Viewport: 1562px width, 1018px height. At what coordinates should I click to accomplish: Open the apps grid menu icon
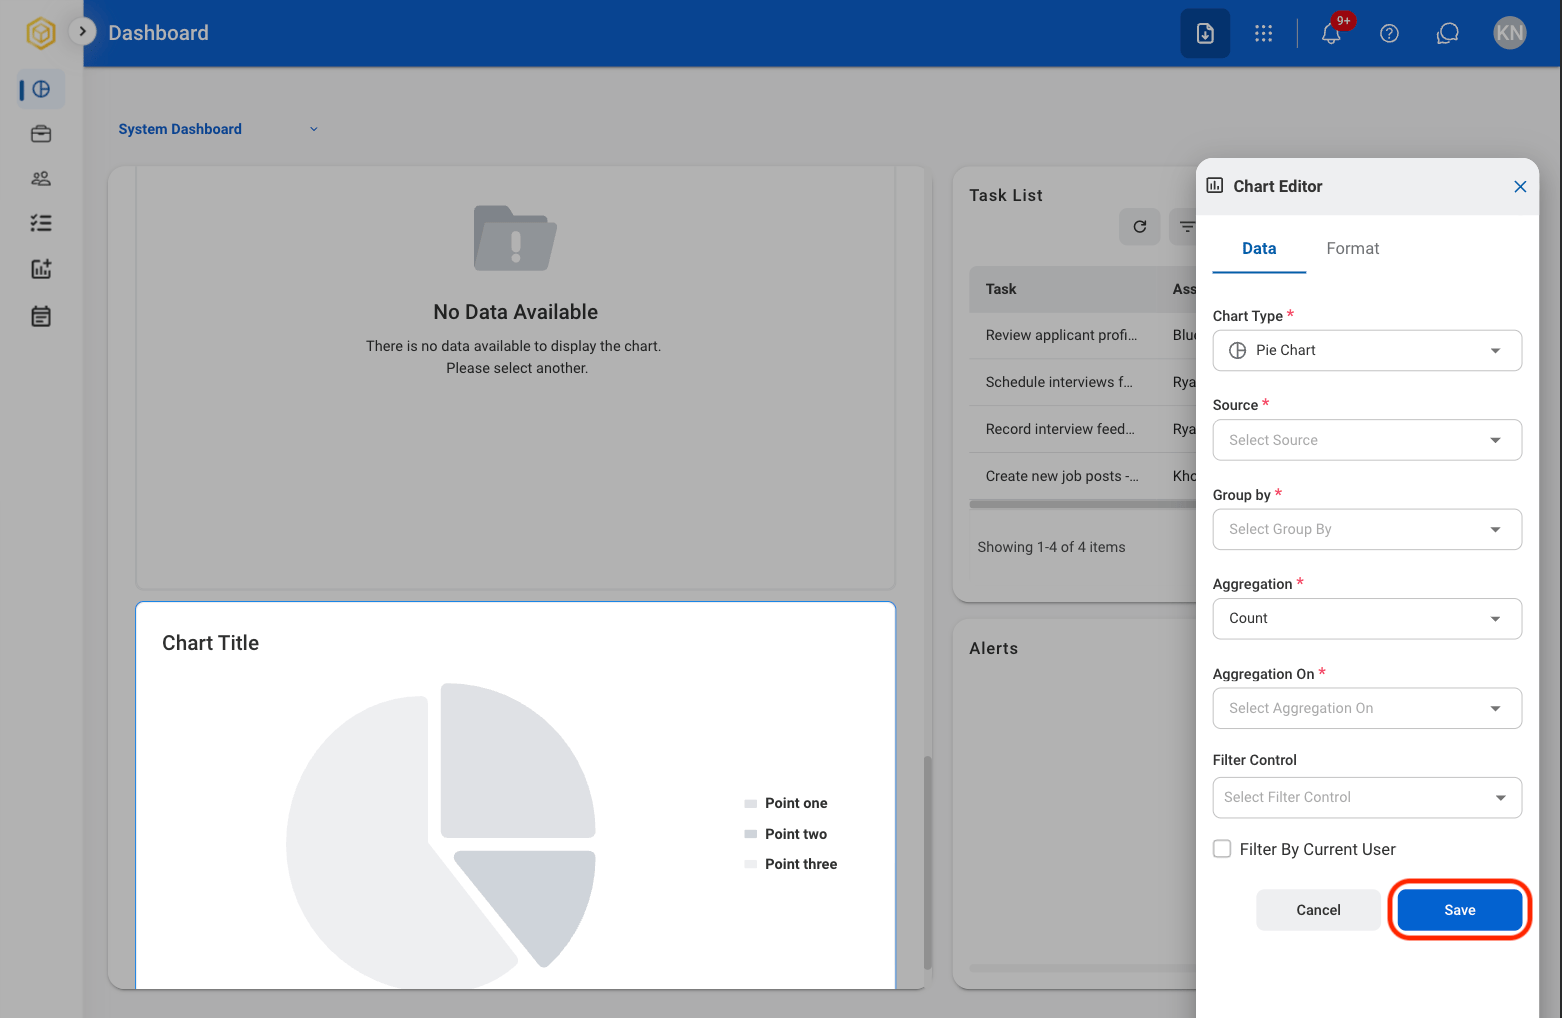tap(1264, 34)
